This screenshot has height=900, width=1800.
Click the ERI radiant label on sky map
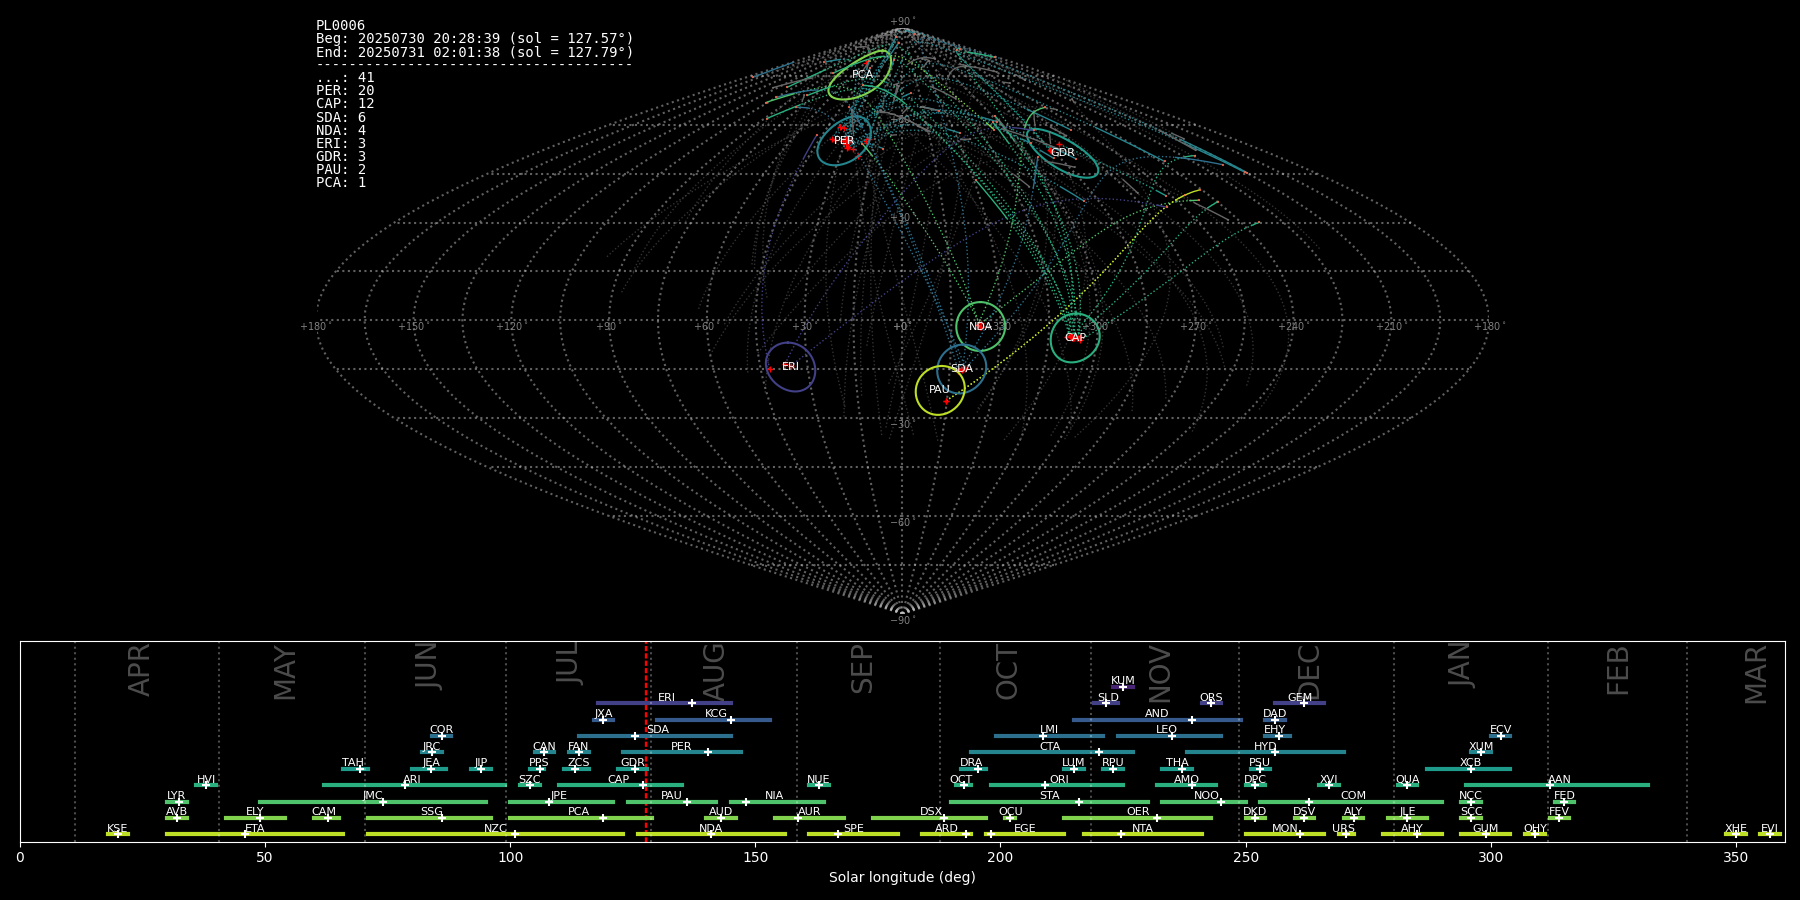(x=791, y=367)
